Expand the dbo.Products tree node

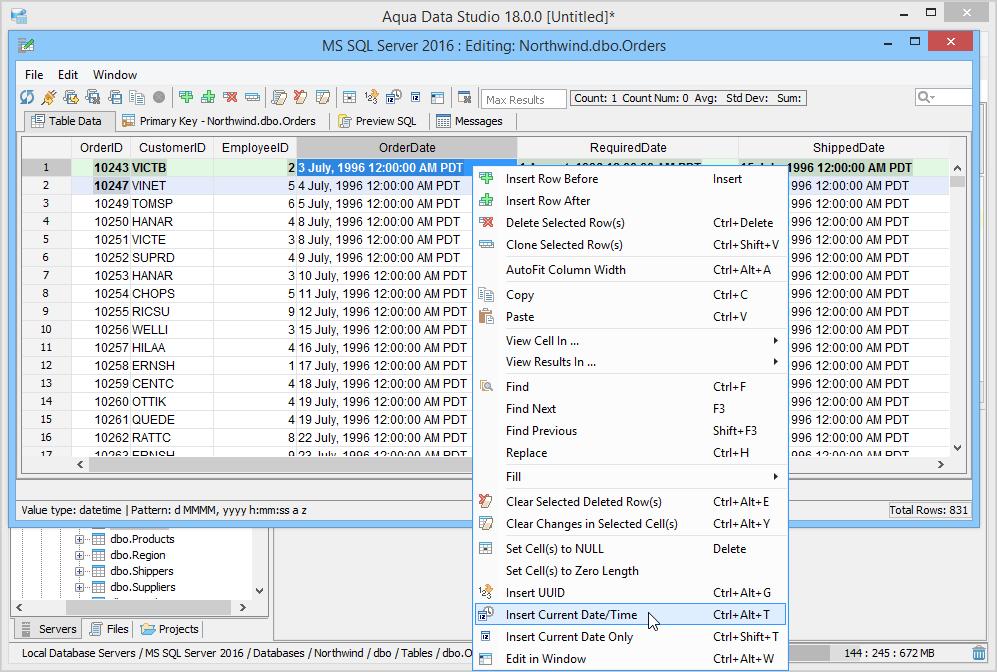(79, 539)
